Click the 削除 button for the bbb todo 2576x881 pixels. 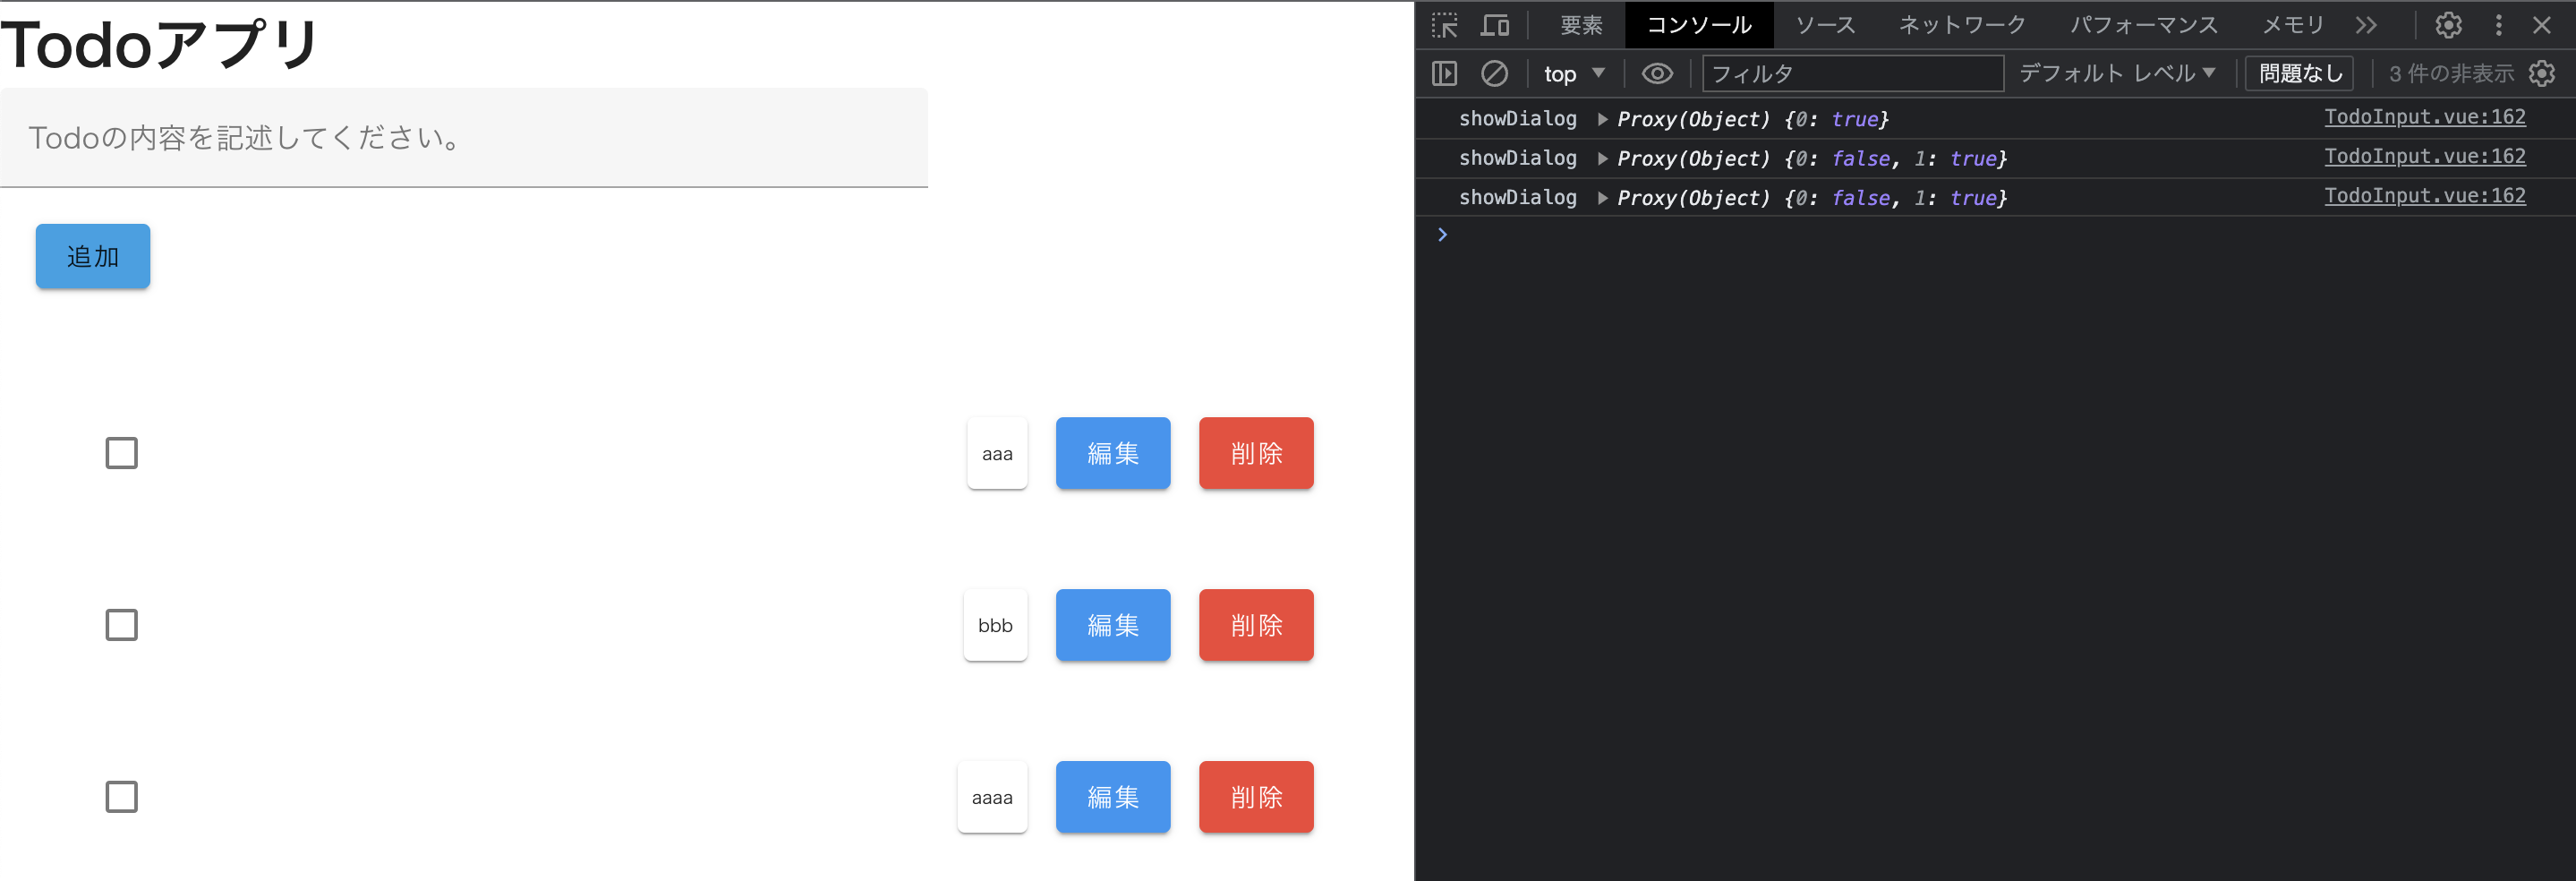[x=1255, y=625]
